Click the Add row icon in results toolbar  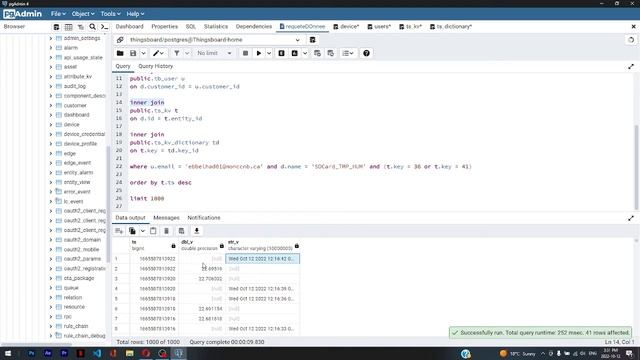coord(119,231)
